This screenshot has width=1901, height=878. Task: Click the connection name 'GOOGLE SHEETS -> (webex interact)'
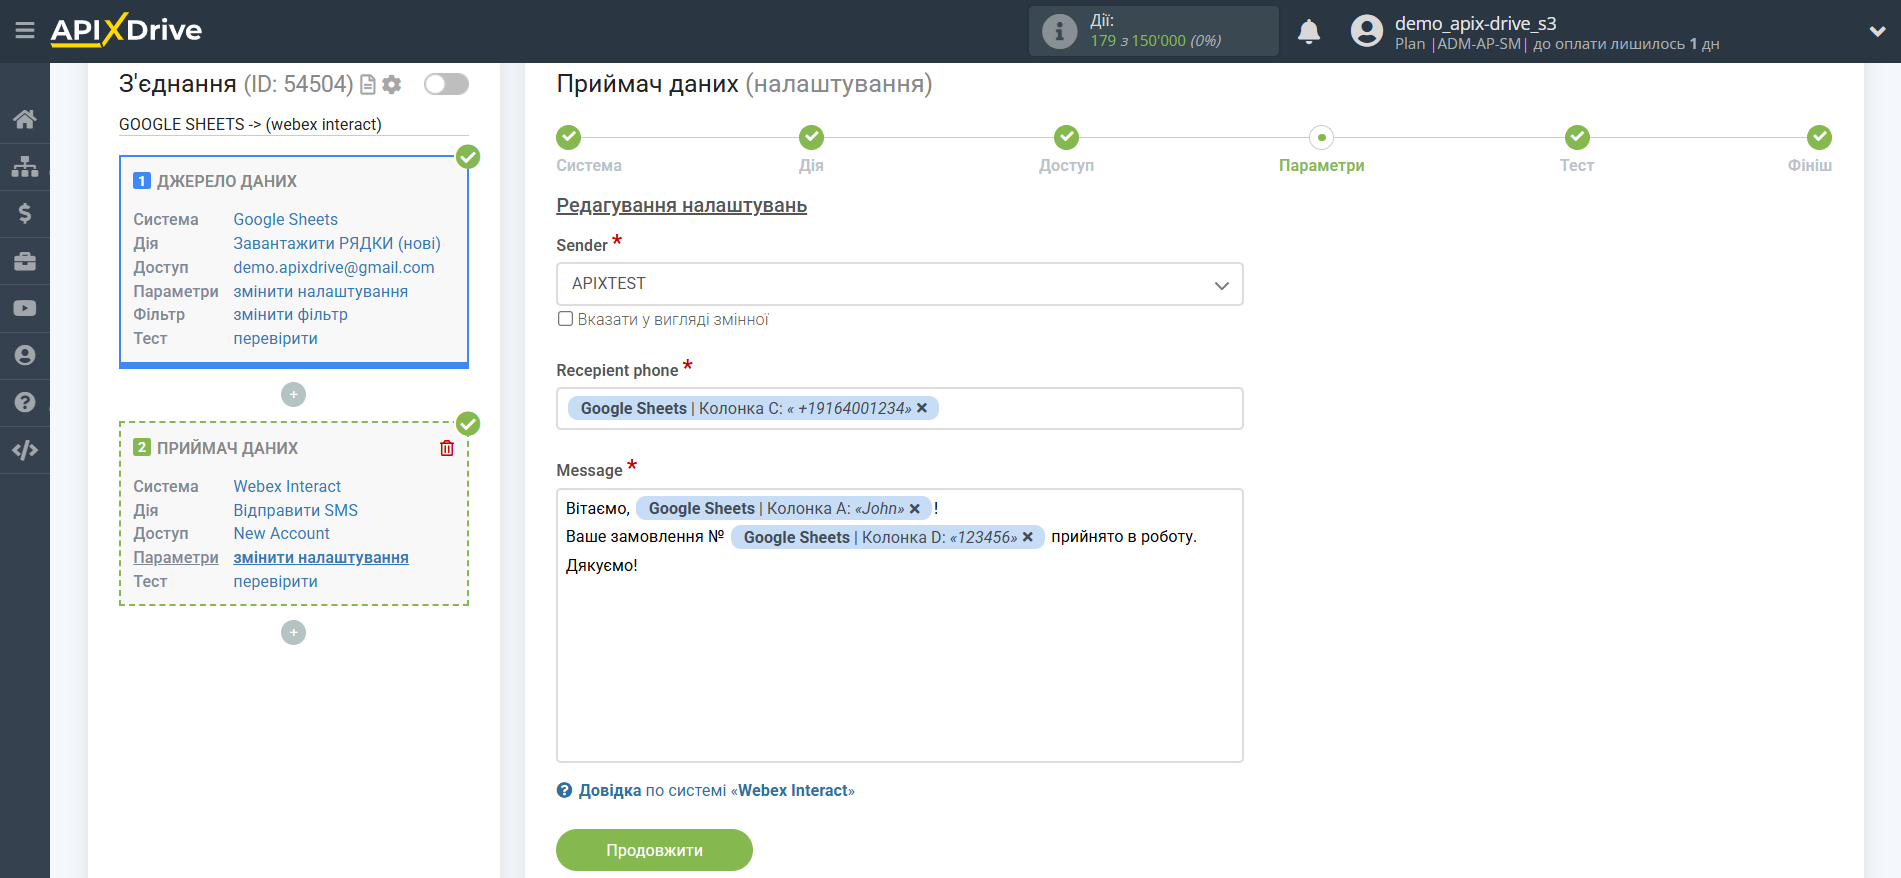[x=250, y=124]
